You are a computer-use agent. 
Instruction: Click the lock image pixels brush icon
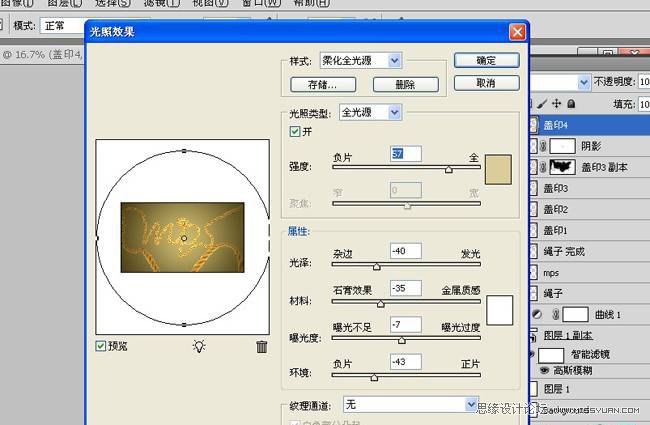click(542, 103)
